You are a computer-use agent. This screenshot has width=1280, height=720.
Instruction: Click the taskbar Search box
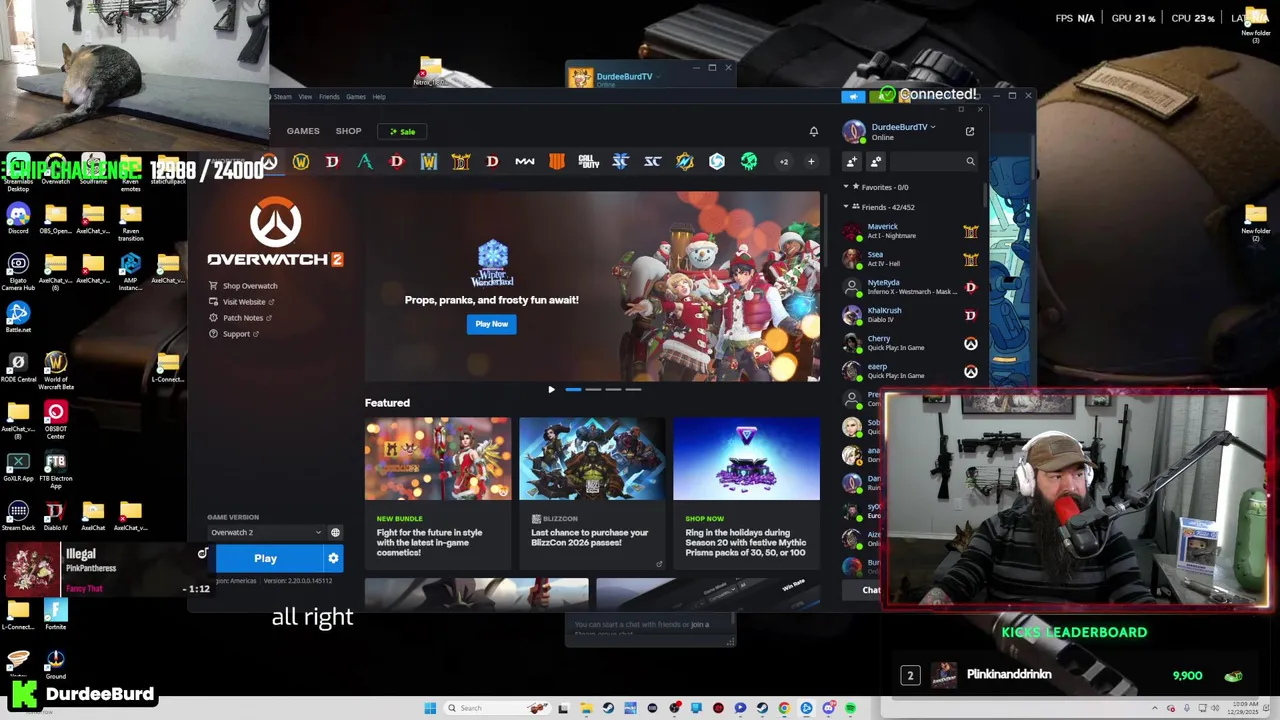pyautogui.click(x=497, y=708)
